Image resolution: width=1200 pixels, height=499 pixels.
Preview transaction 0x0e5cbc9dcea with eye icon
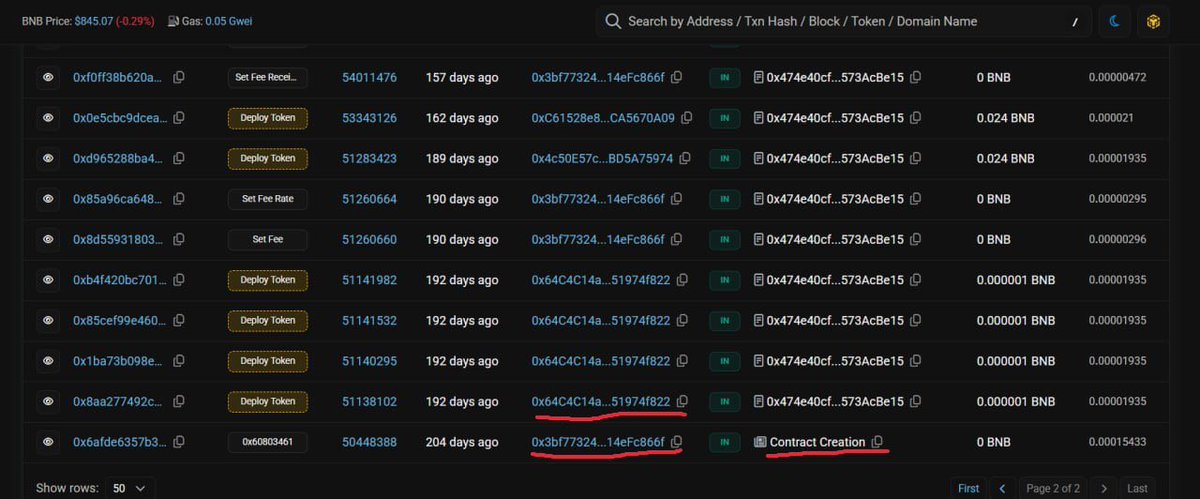(47, 118)
